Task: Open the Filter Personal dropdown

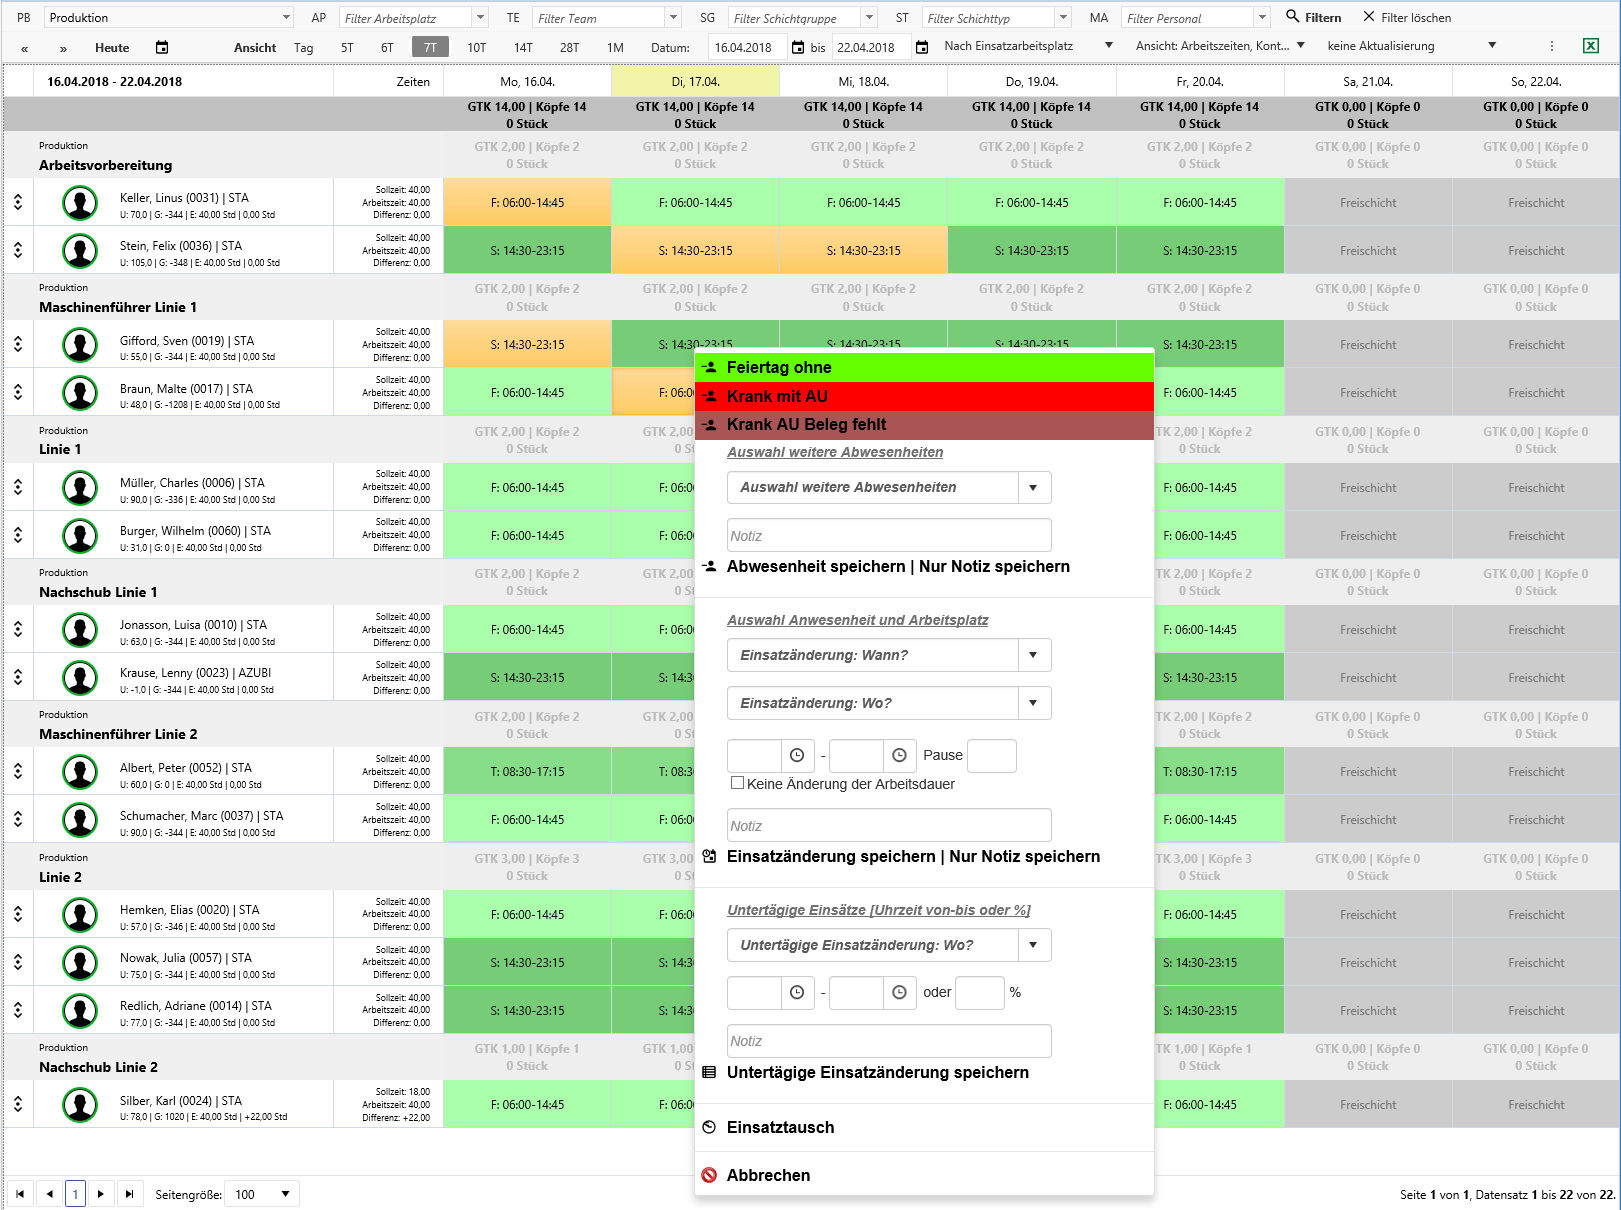Action: click(x=1262, y=17)
